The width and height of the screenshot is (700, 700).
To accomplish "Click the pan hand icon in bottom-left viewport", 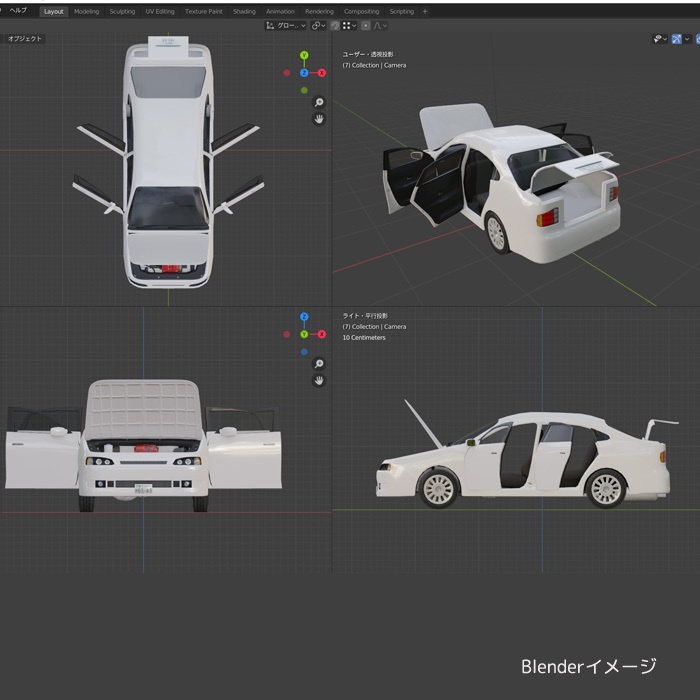I will point(319,381).
